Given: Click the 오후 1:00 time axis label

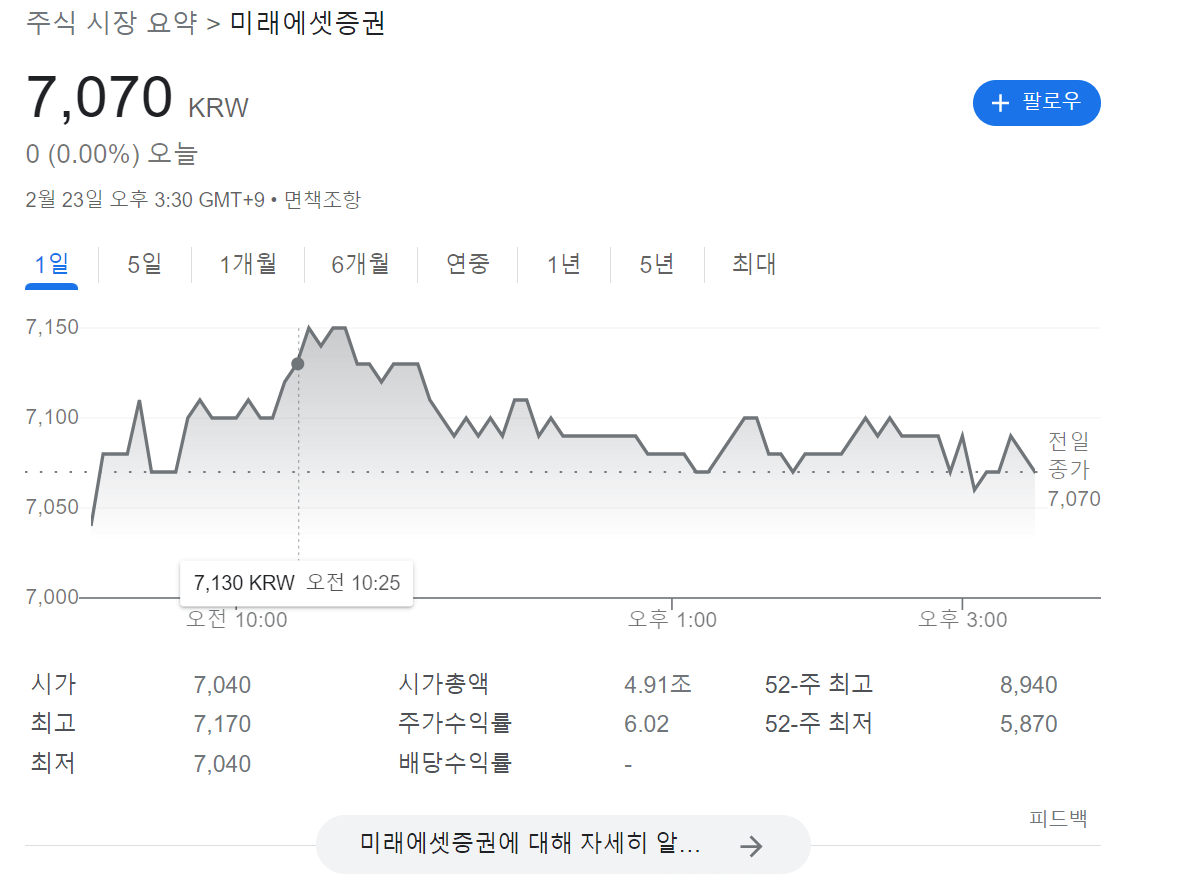Looking at the screenshot, I should click(x=672, y=620).
